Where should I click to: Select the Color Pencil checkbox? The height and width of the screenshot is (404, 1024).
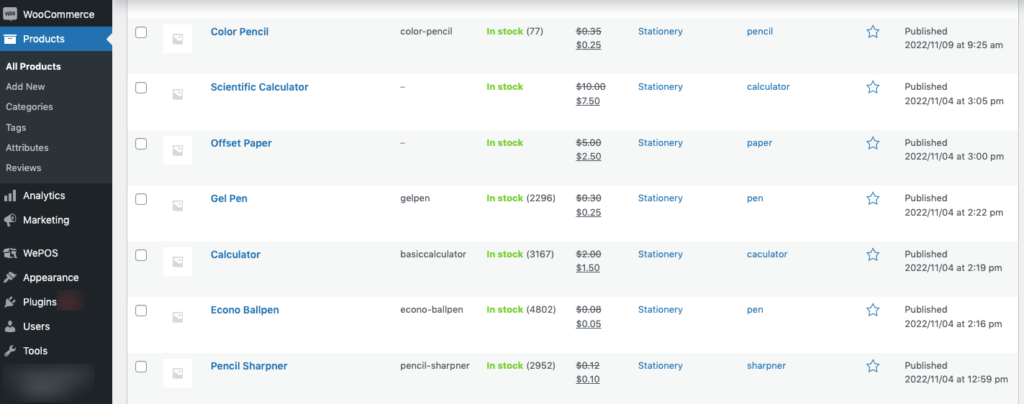tap(141, 32)
